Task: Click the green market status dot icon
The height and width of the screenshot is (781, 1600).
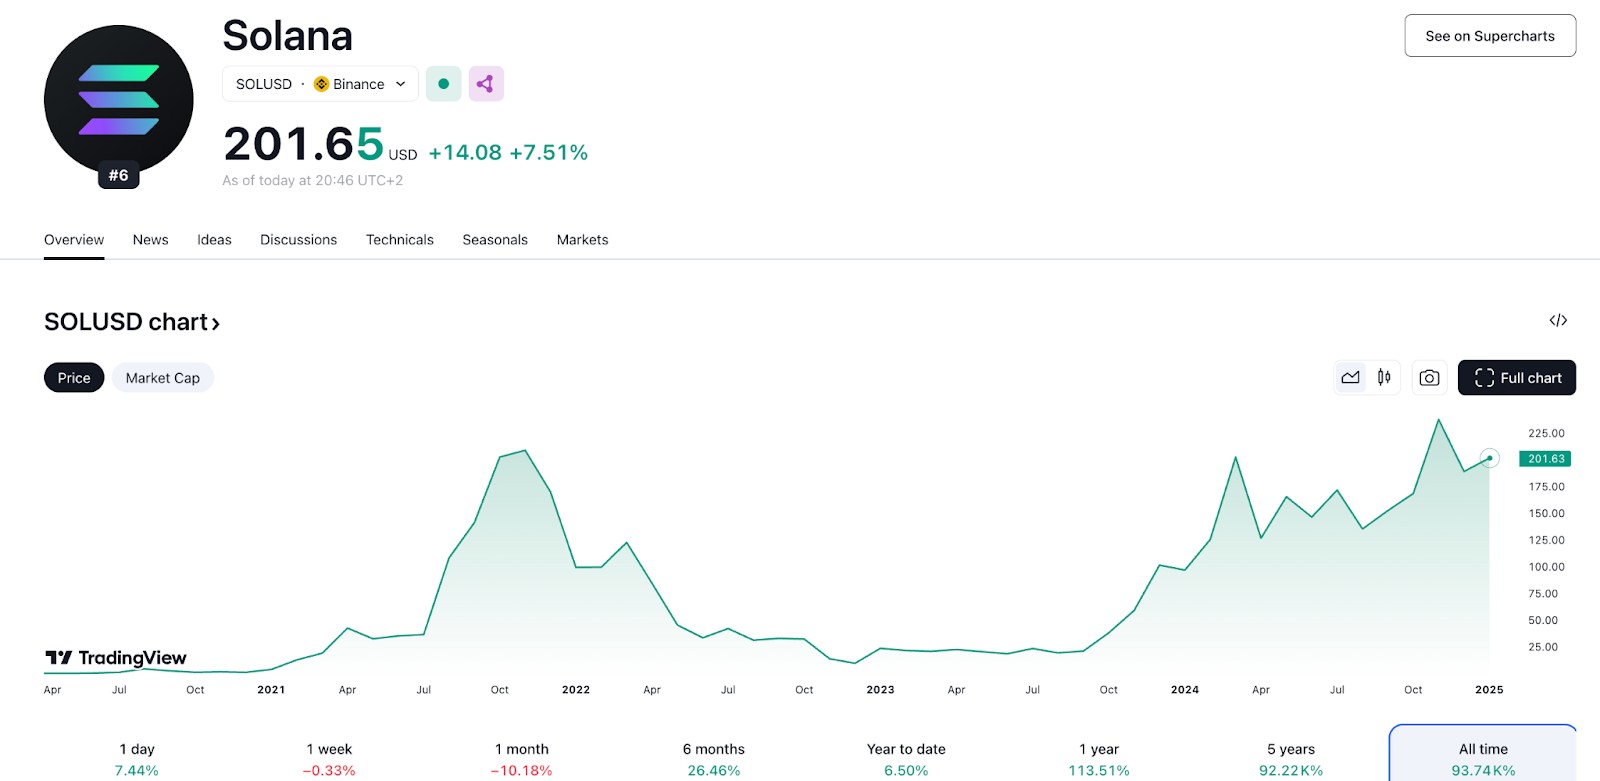Action: tap(444, 84)
